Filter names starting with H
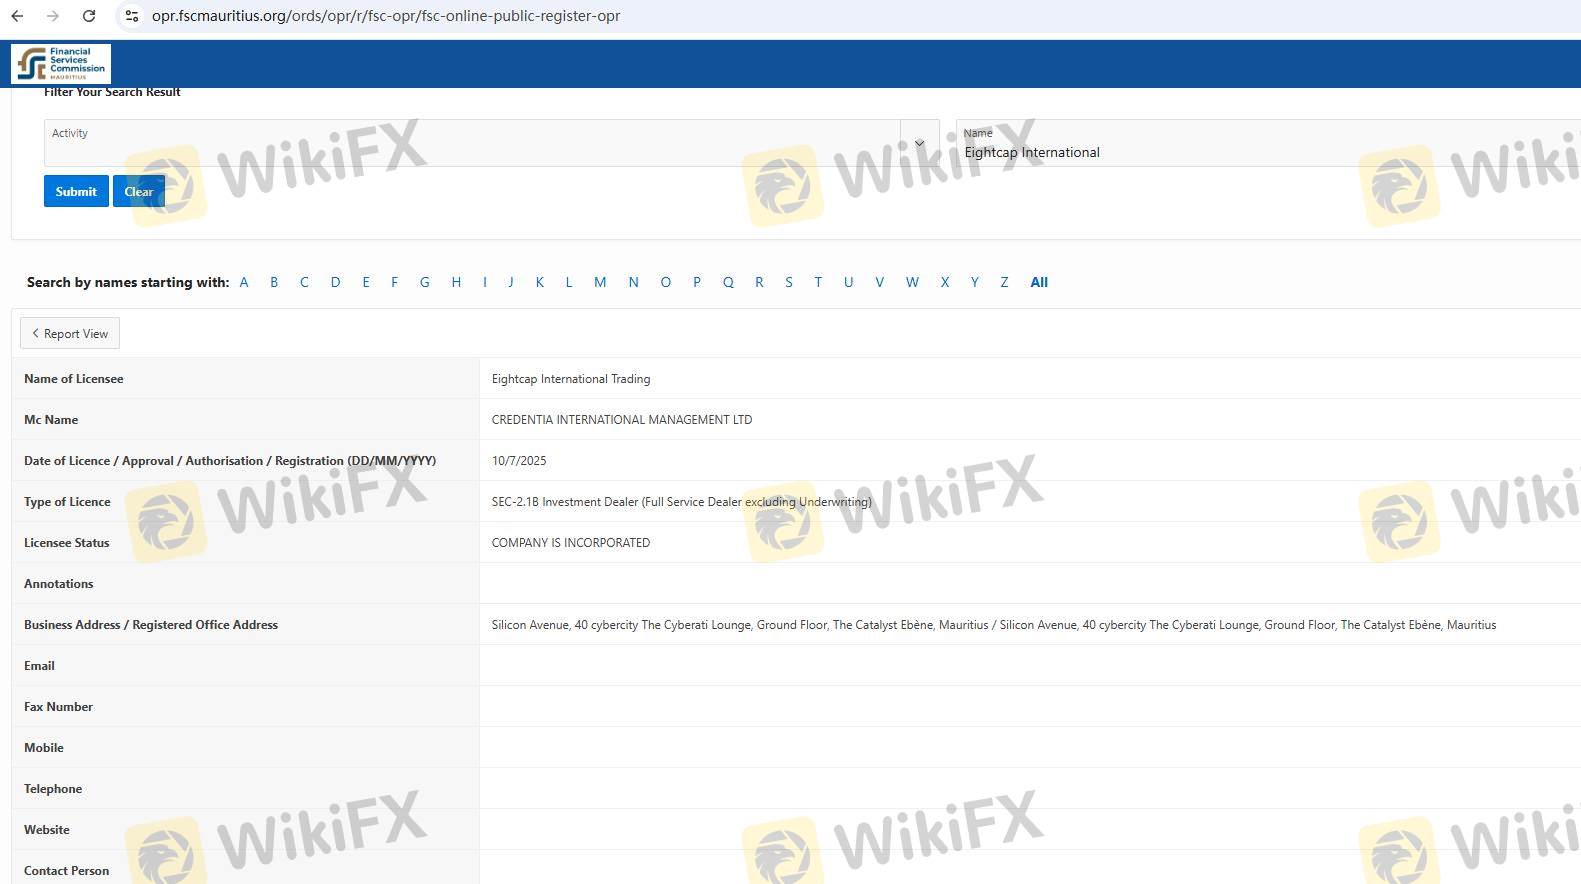This screenshot has width=1581, height=884. tap(456, 282)
